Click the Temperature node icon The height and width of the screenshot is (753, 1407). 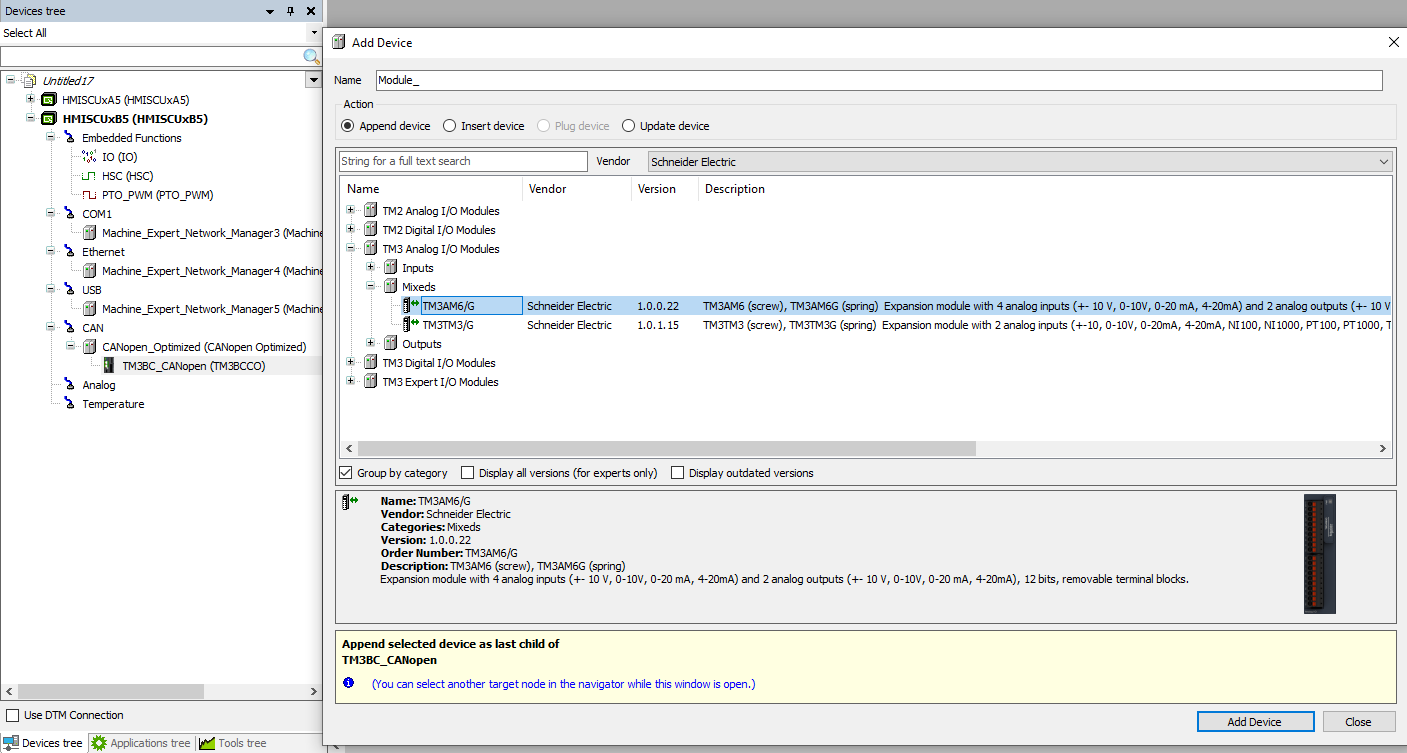point(69,404)
